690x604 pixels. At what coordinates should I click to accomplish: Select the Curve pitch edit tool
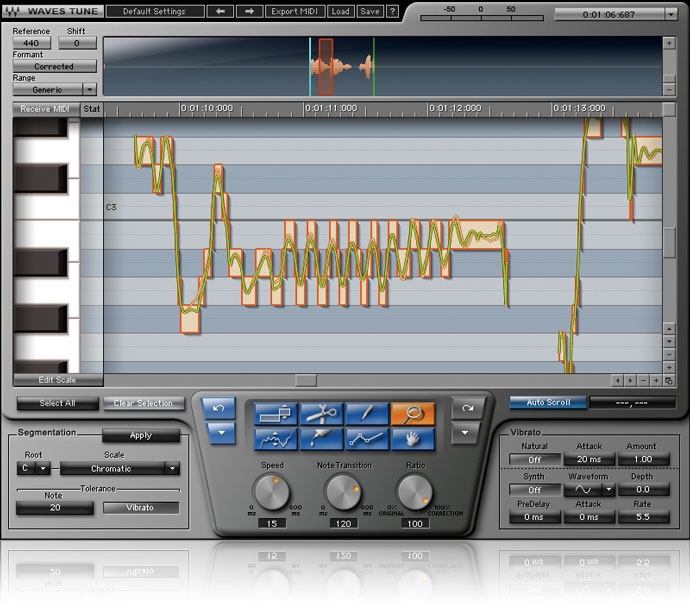click(276, 438)
